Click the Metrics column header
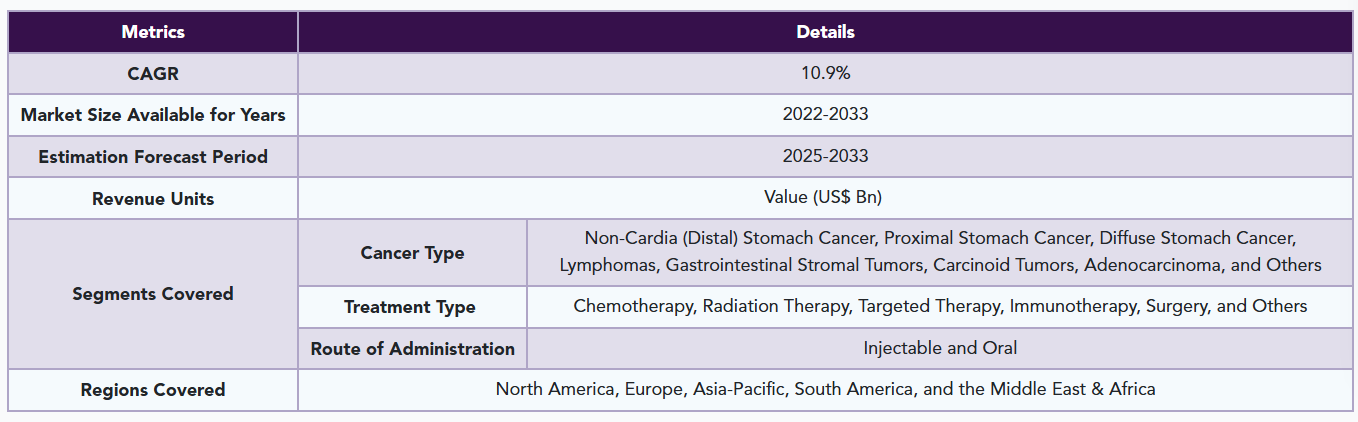This screenshot has width=1358, height=422. 153,32
